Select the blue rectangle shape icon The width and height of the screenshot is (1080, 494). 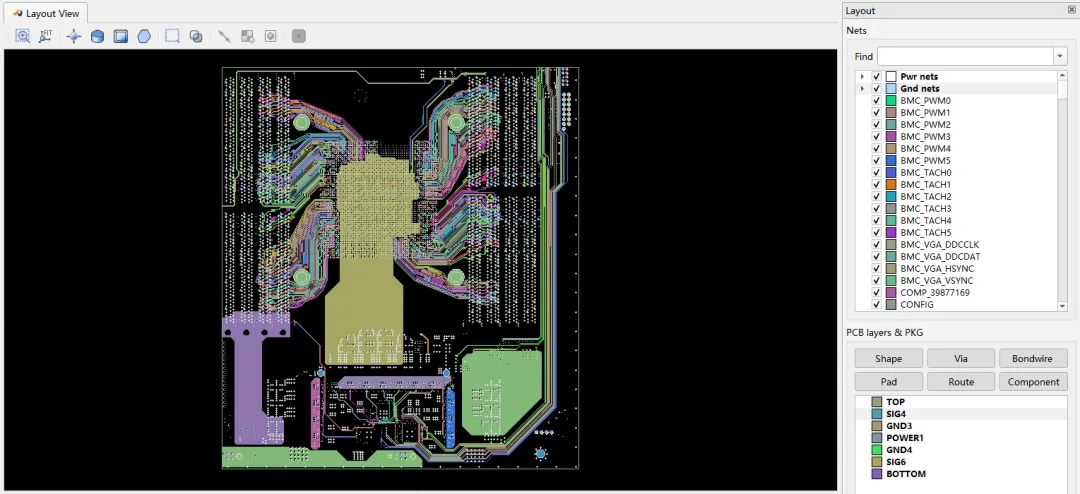click(x=121, y=36)
